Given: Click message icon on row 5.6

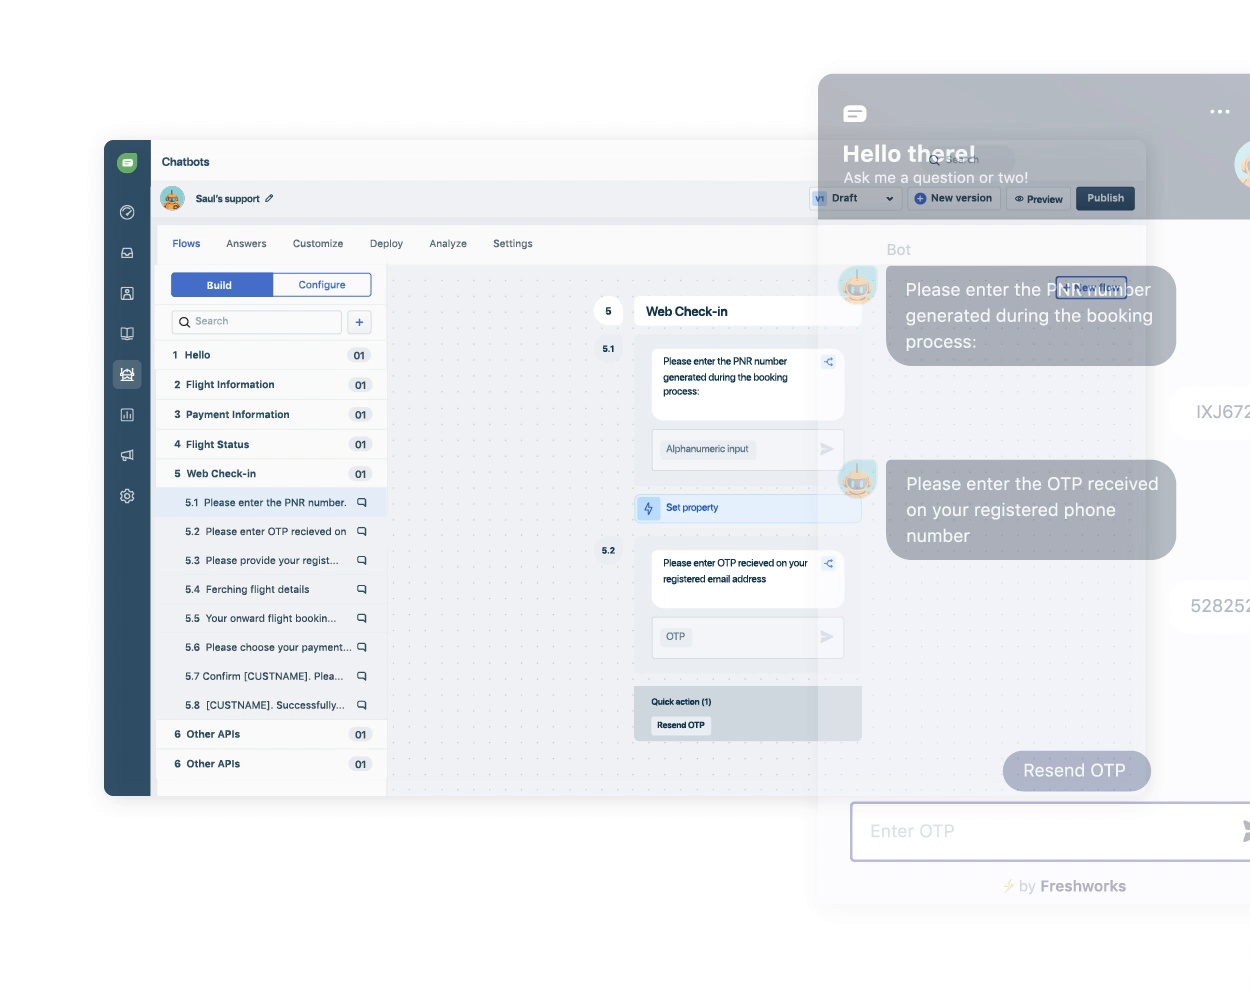Looking at the screenshot, I should 362,648.
